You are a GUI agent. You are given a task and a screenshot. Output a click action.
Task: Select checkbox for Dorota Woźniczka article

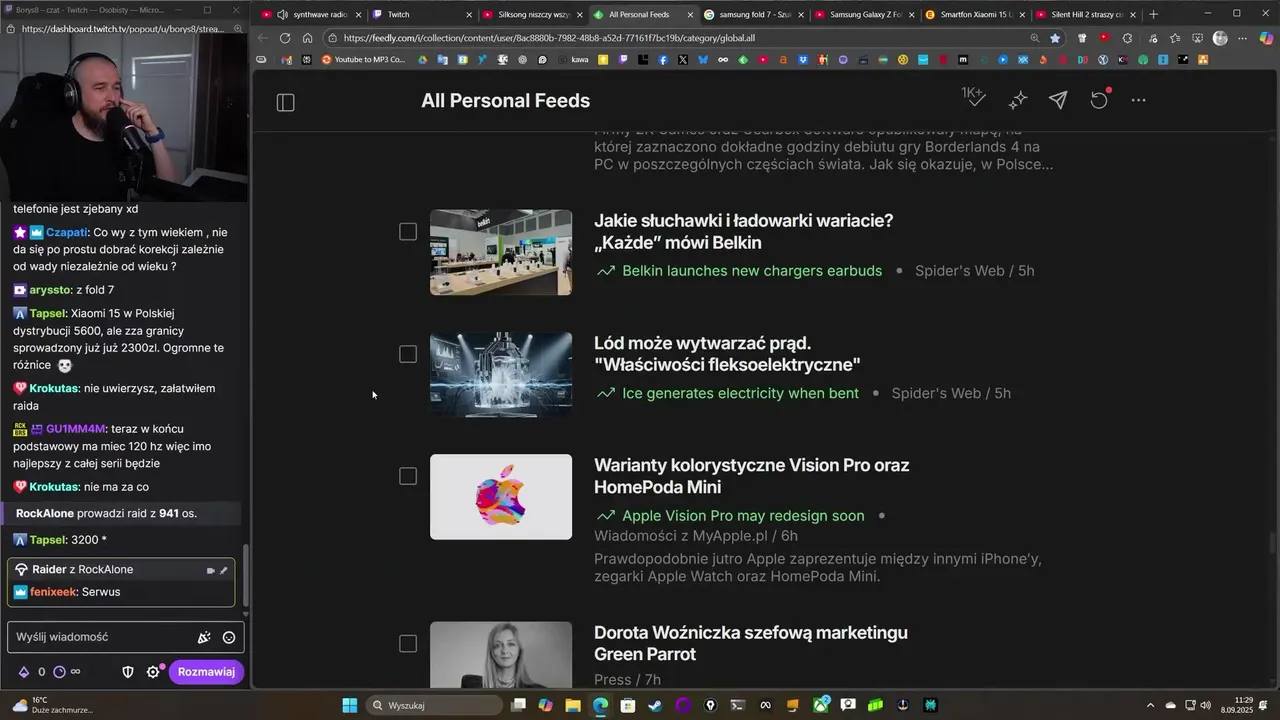[x=408, y=644]
